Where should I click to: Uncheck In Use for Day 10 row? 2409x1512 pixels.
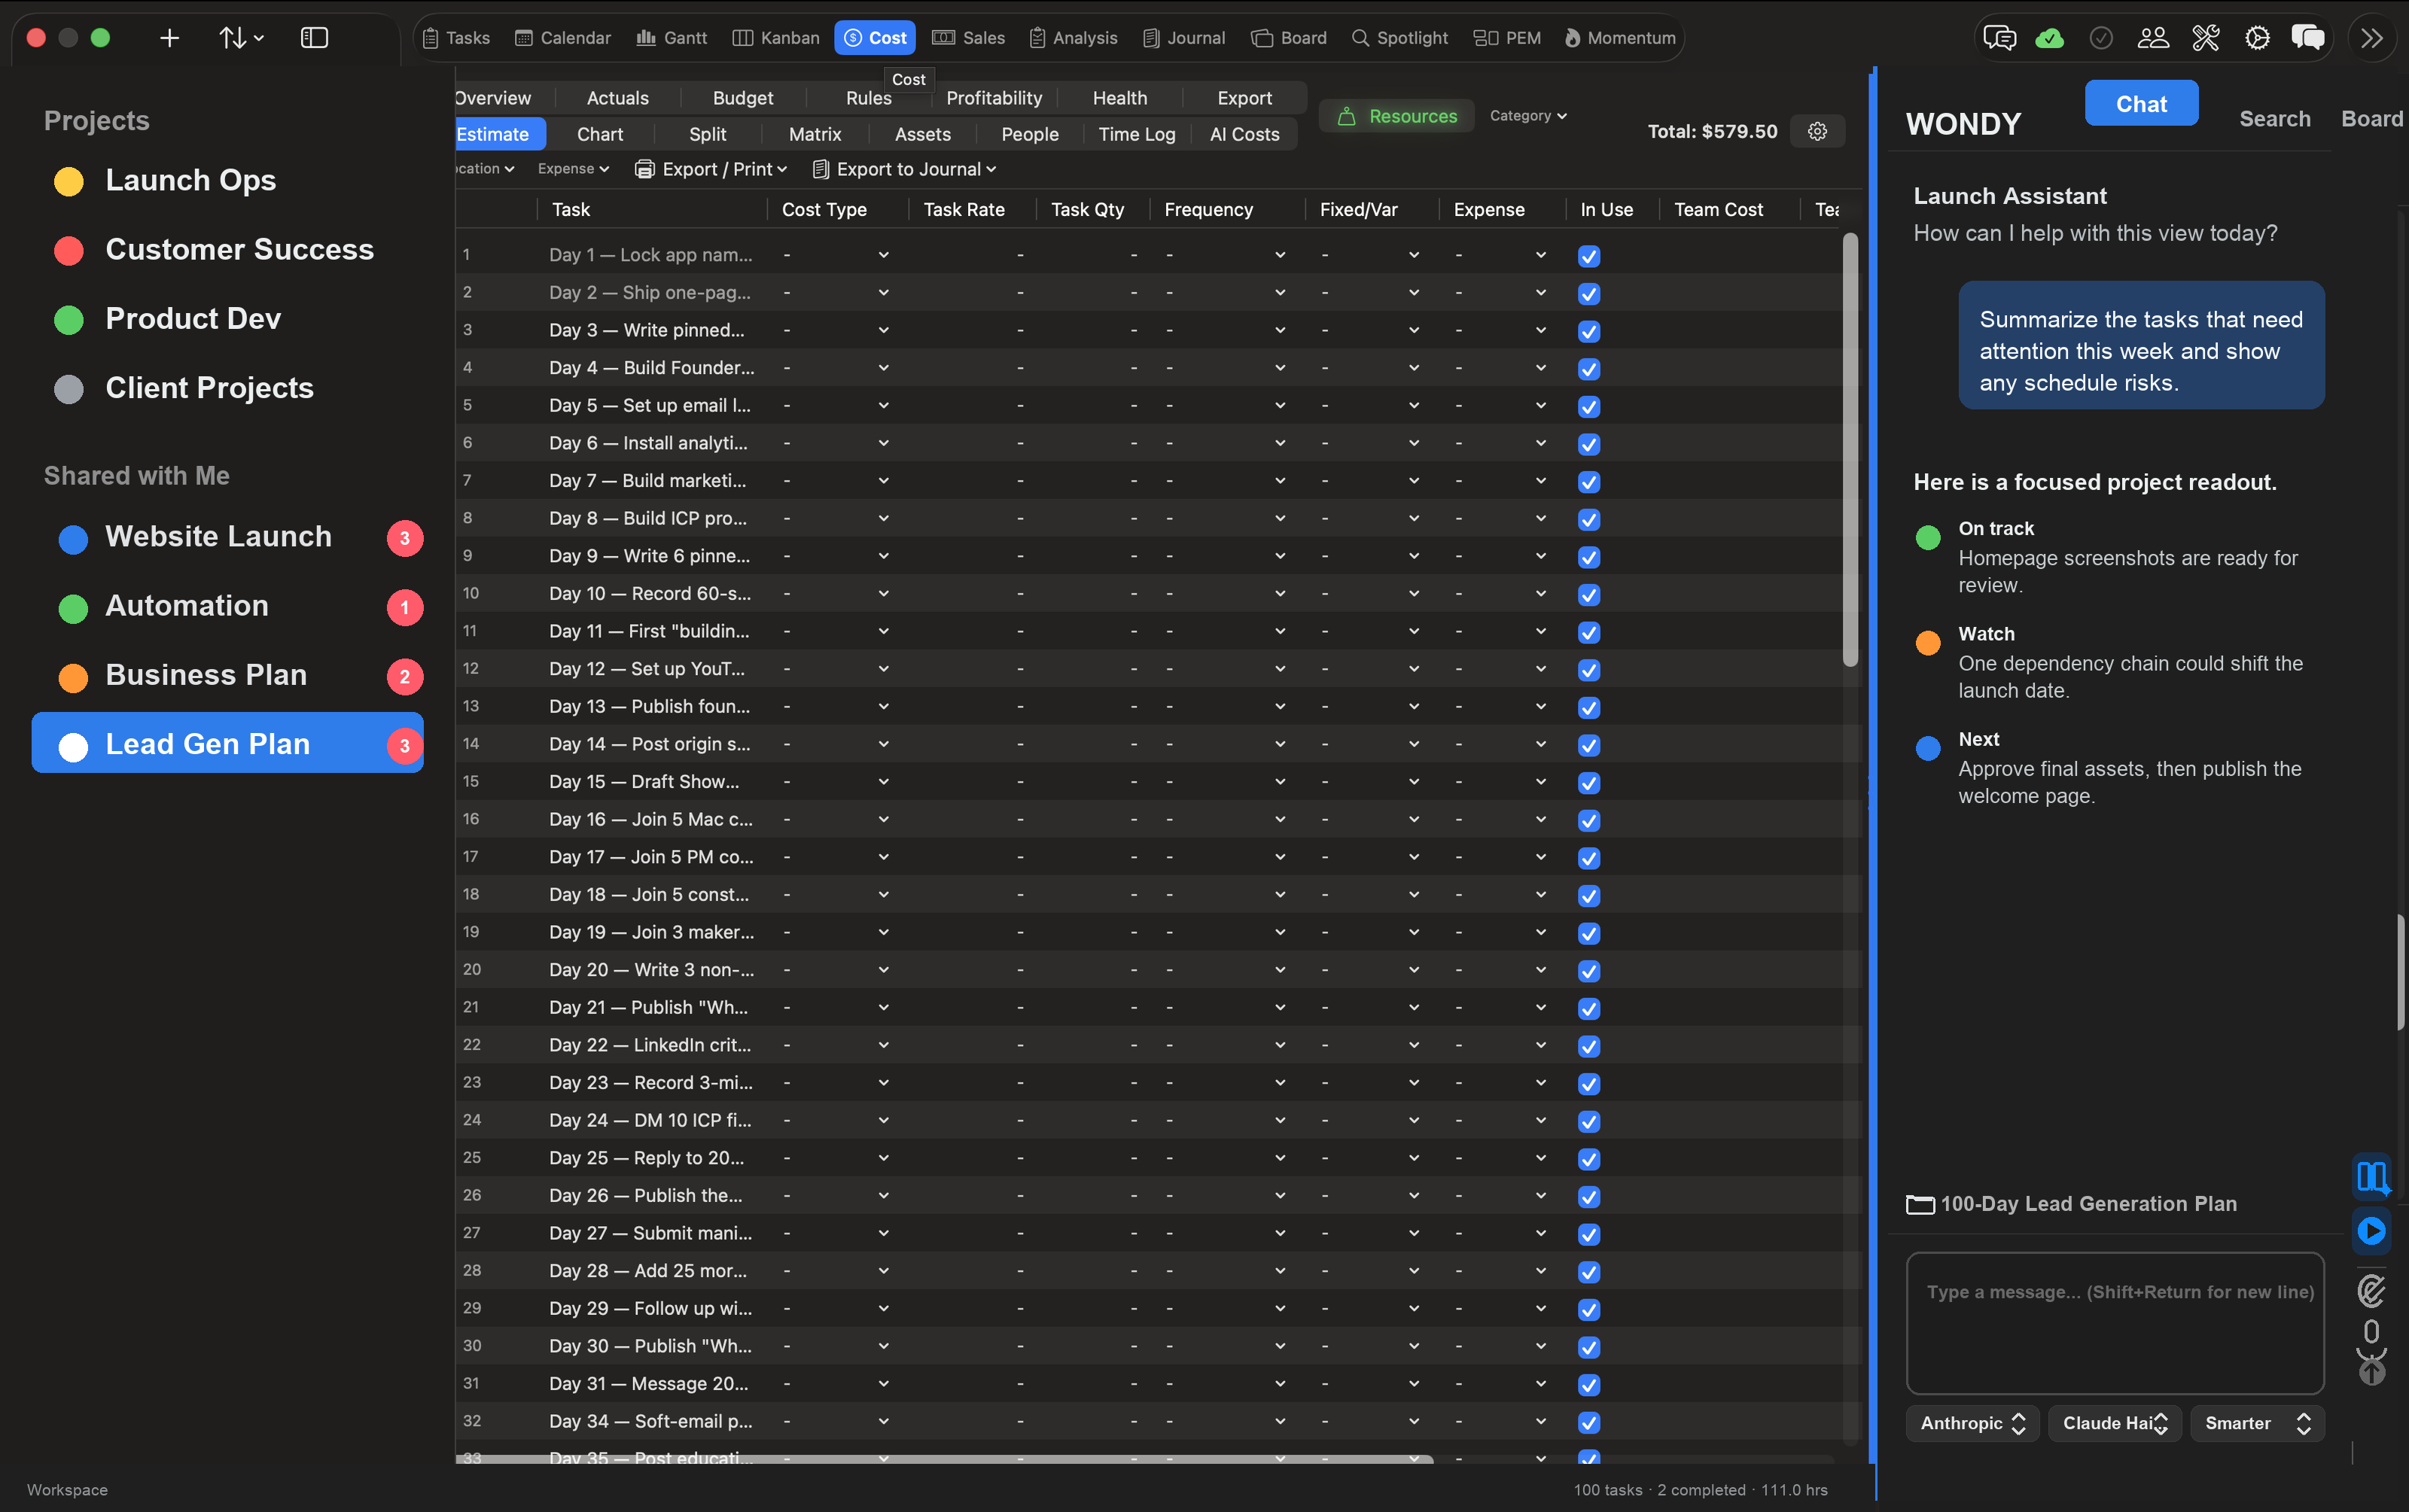pos(1588,594)
